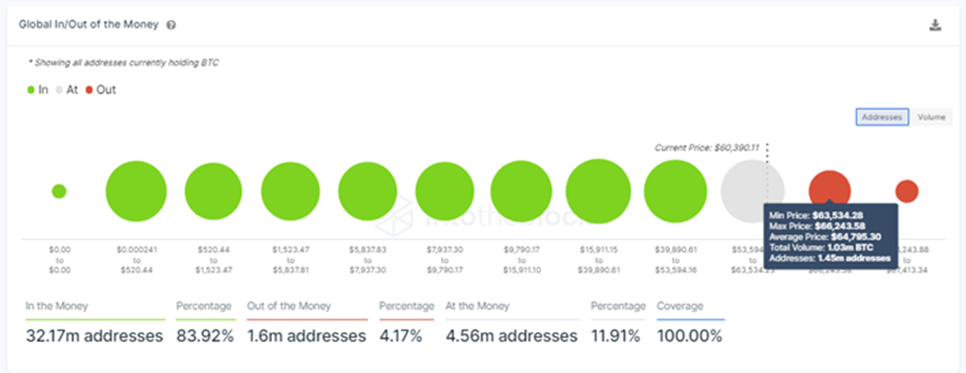Click the 1.6m addresses value

[306, 336]
